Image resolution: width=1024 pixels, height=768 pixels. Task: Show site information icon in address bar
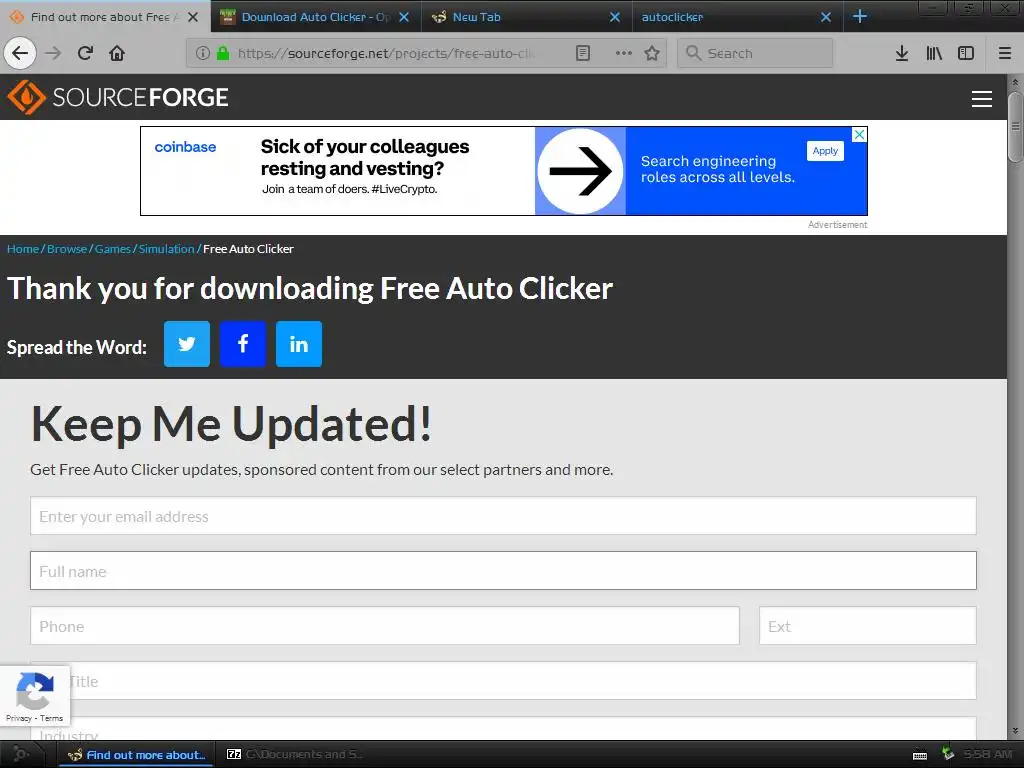(x=202, y=53)
